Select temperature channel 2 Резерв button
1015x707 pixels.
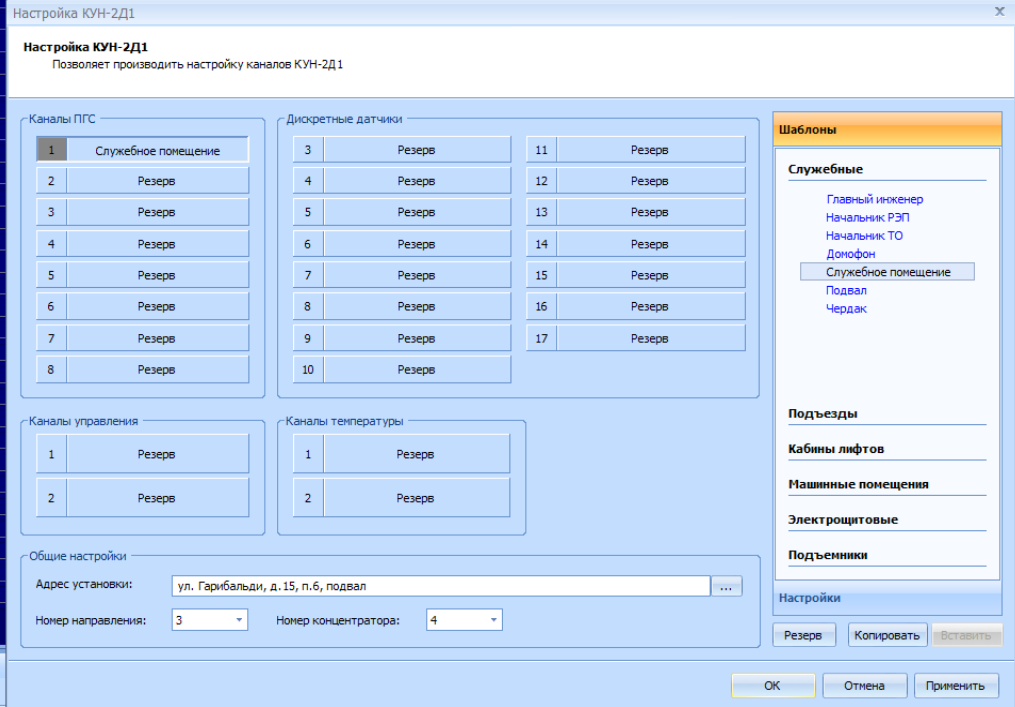[x=415, y=497]
